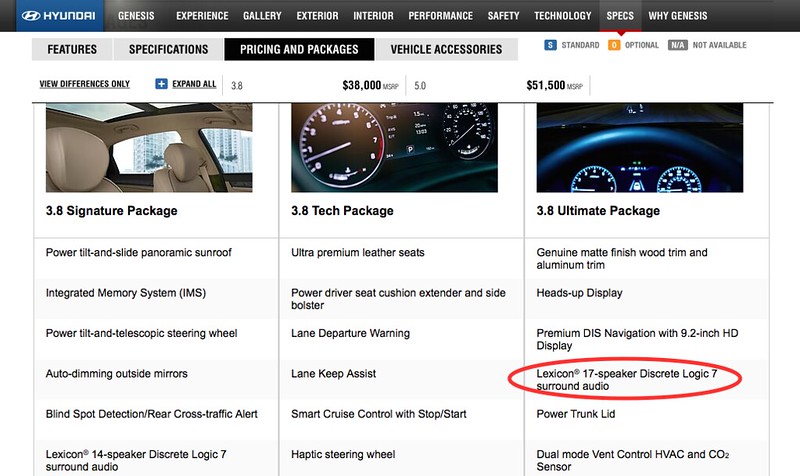The height and width of the screenshot is (476, 800).
Task: Click the N/A not available legend icon
Action: pos(678,45)
